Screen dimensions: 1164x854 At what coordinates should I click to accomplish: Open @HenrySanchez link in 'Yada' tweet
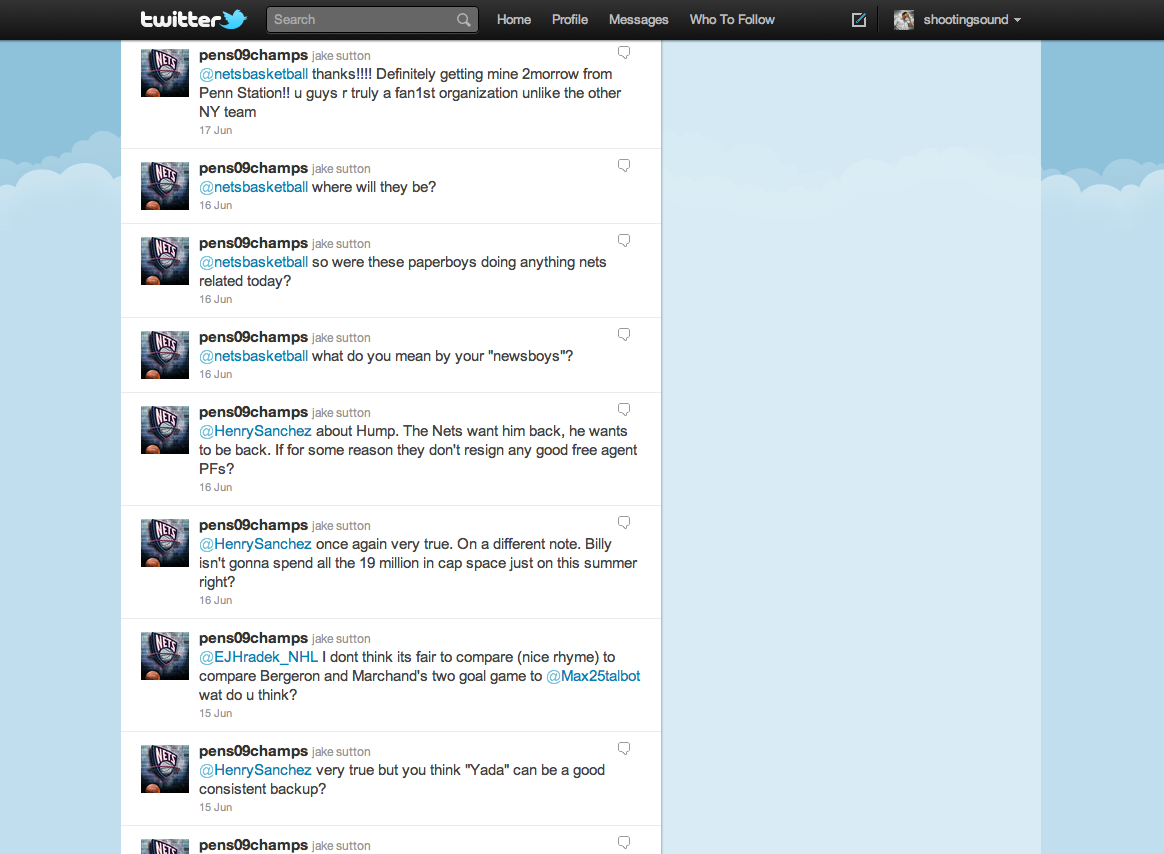(x=255, y=770)
